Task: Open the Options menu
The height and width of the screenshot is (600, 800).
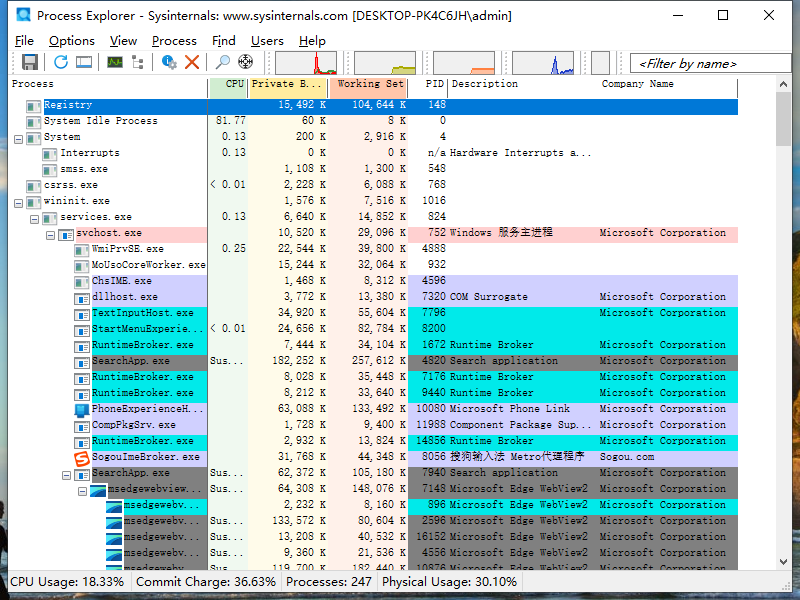Action: pyautogui.click(x=72, y=41)
